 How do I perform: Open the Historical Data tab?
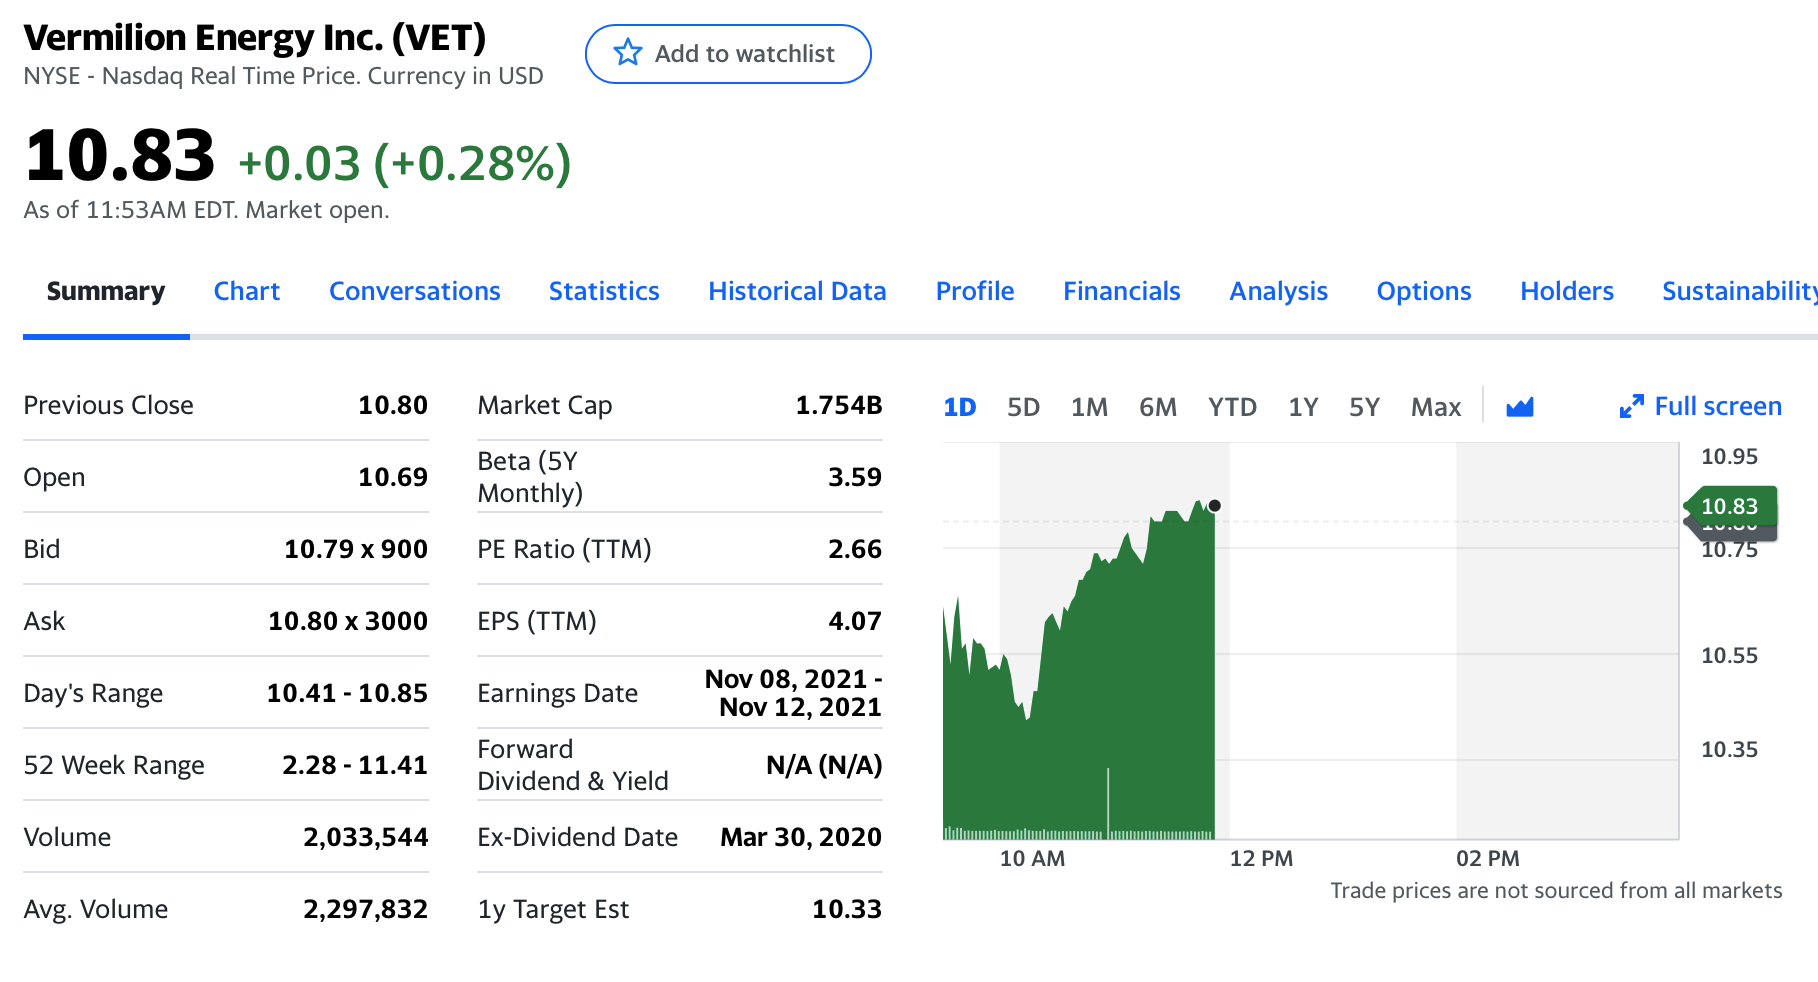(797, 291)
